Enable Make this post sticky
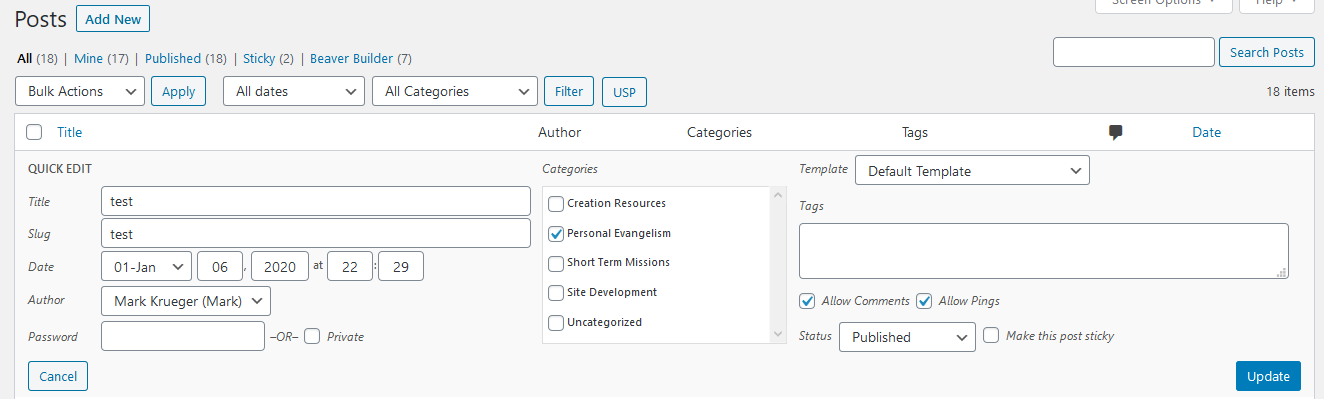The image size is (1324, 399). point(991,336)
